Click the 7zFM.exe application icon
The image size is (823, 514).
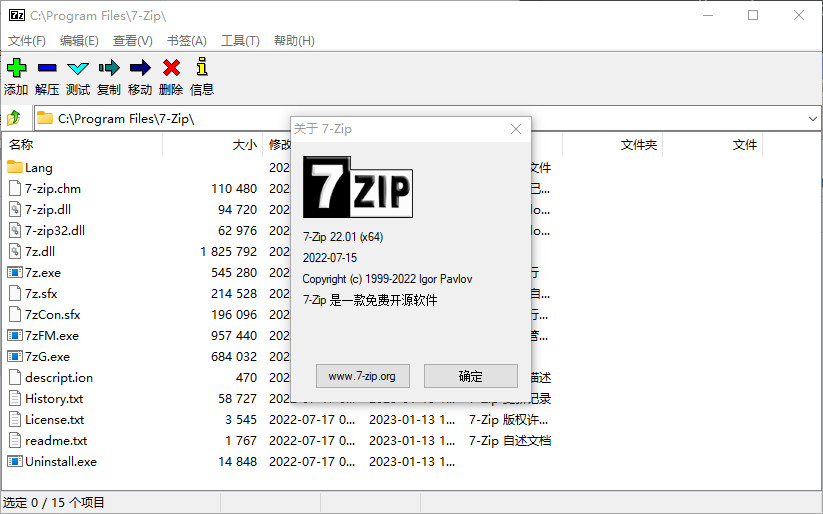[x=15, y=335]
